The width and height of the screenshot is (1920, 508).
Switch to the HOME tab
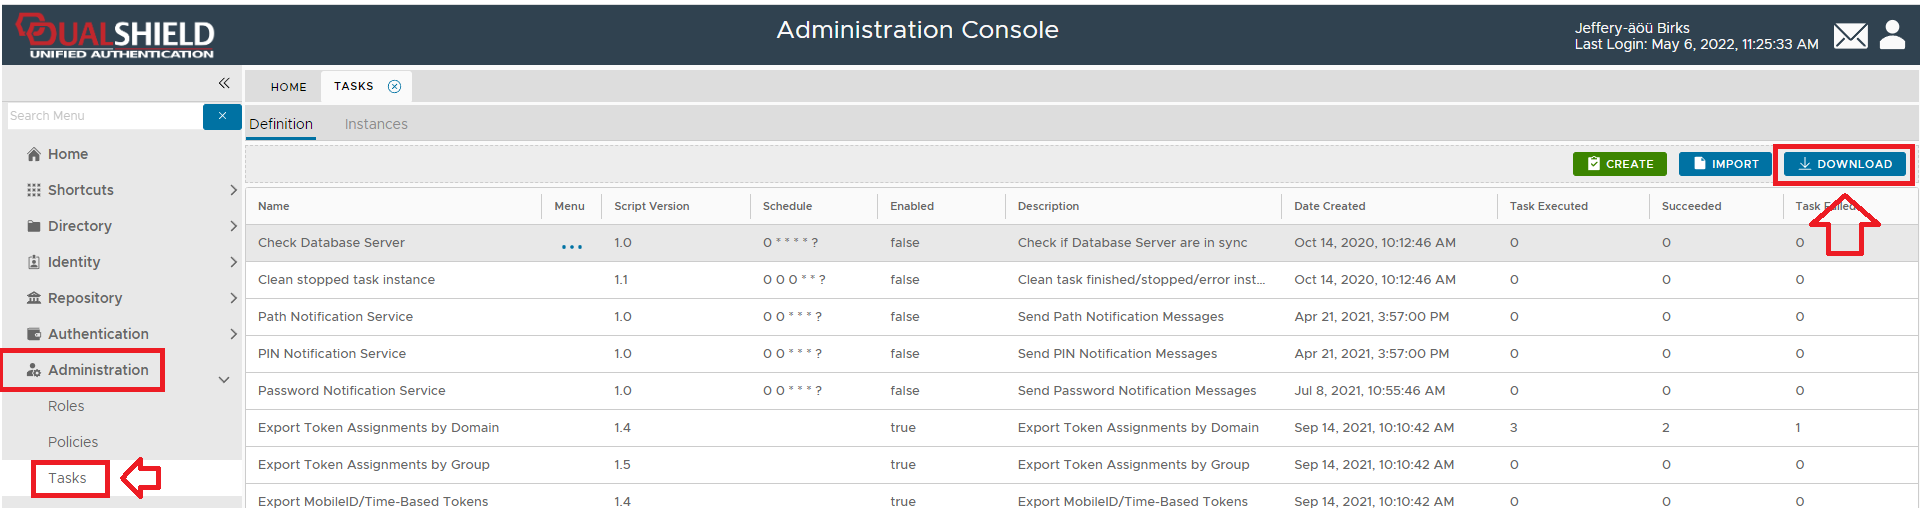click(x=288, y=87)
